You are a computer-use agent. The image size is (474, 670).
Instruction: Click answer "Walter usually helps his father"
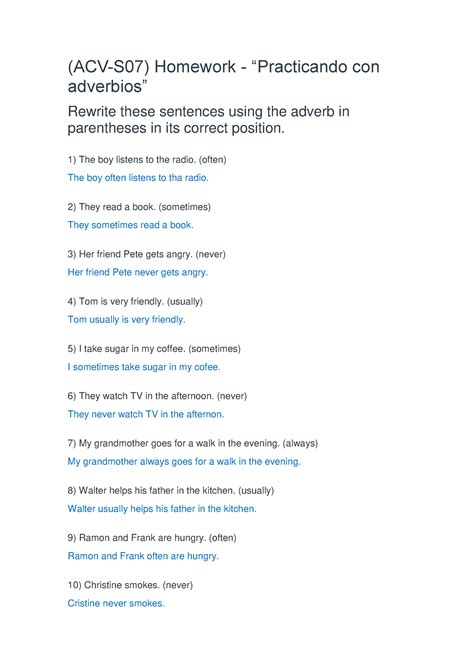point(162,509)
